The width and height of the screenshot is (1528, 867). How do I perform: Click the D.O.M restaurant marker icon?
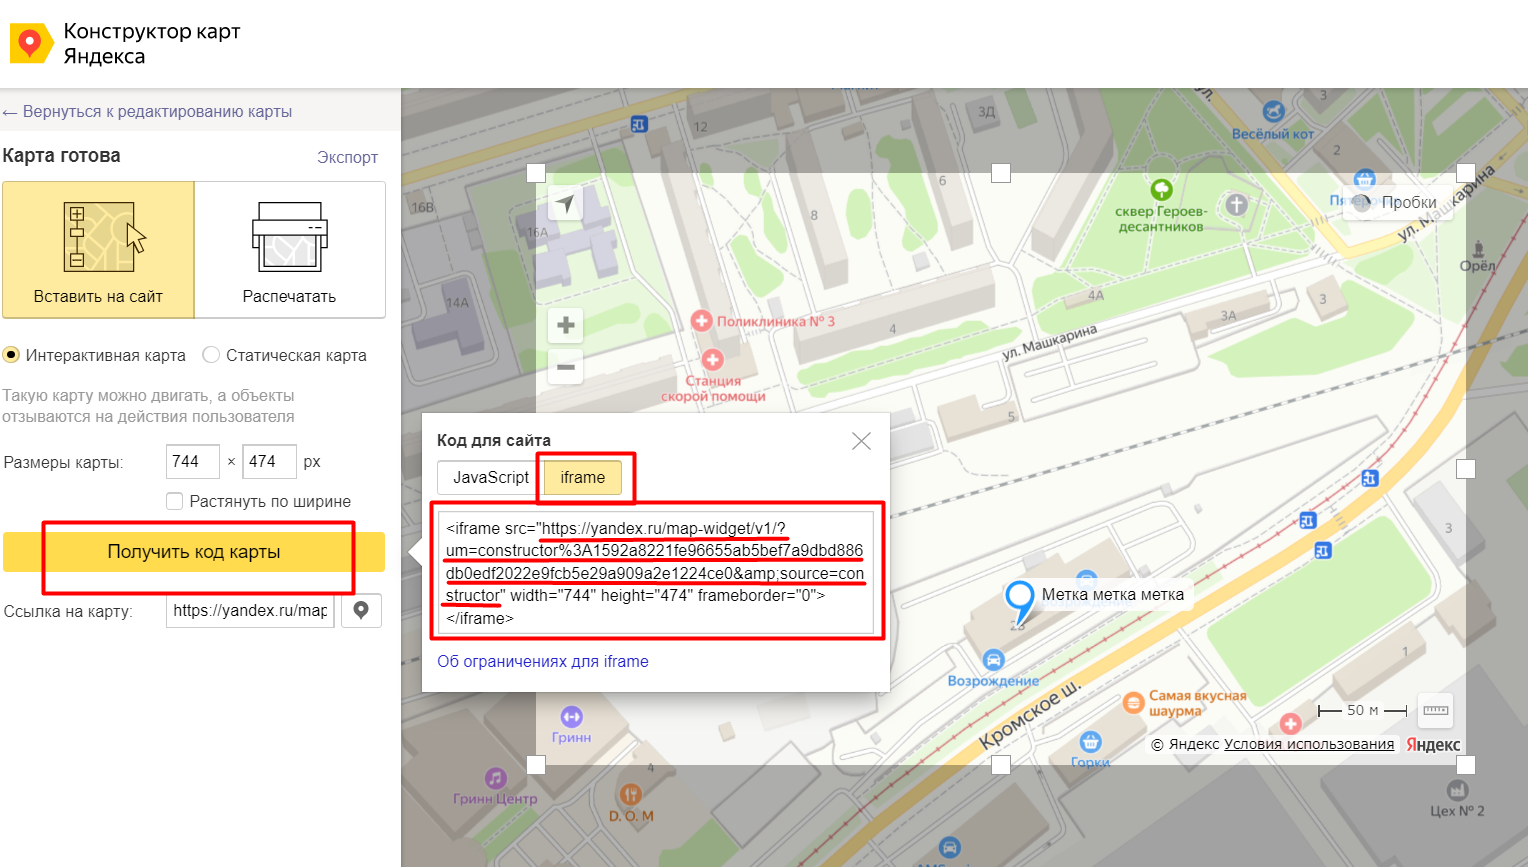[630, 795]
